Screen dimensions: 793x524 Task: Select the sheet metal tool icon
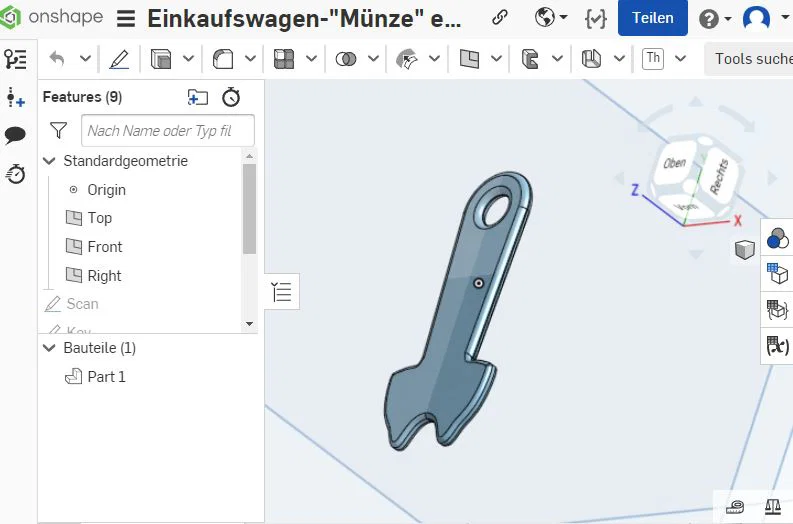point(591,59)
